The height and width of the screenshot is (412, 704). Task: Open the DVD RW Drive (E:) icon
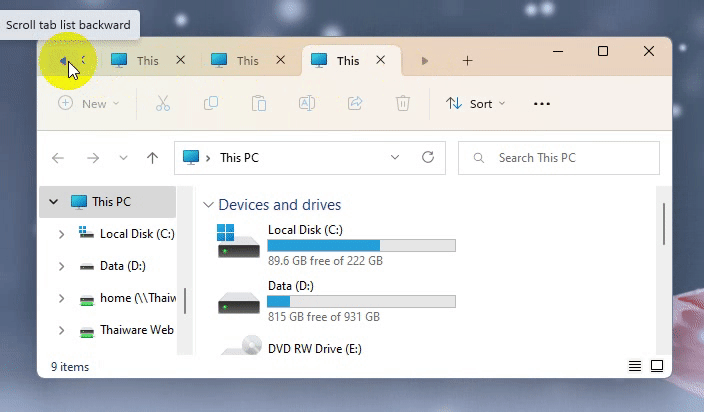(x=242, y=346)
